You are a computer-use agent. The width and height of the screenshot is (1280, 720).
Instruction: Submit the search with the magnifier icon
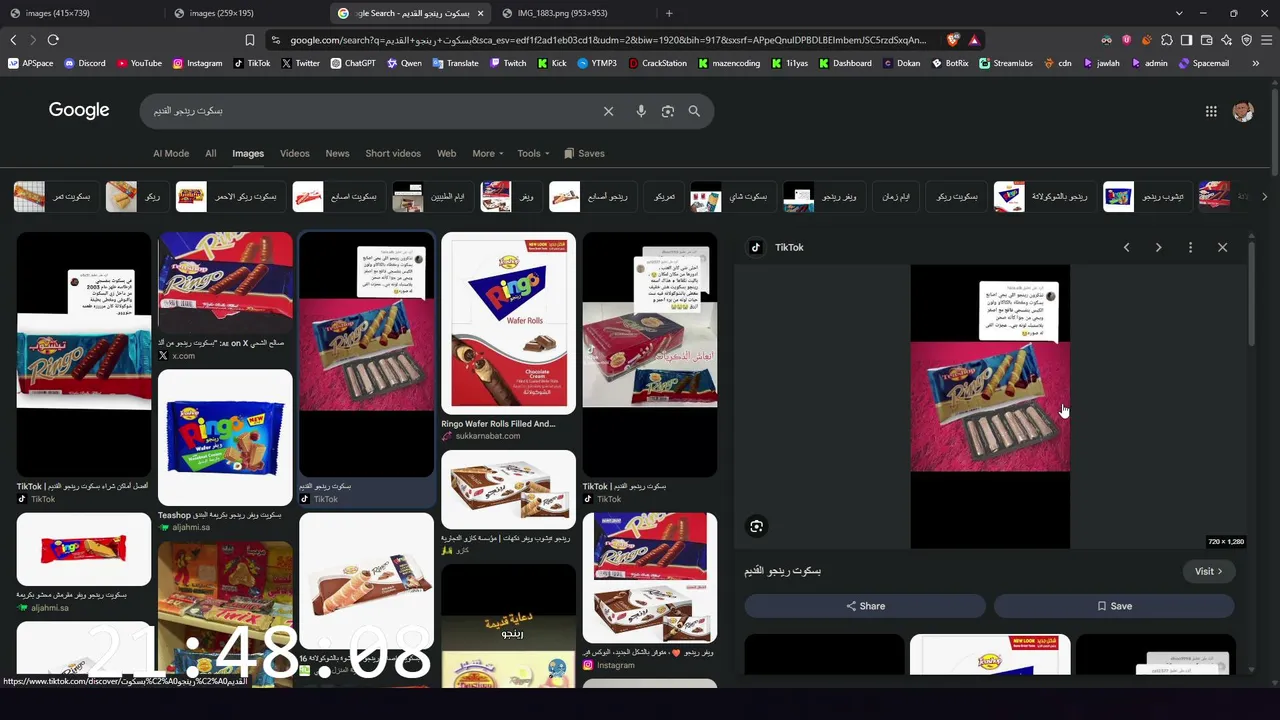694,111
